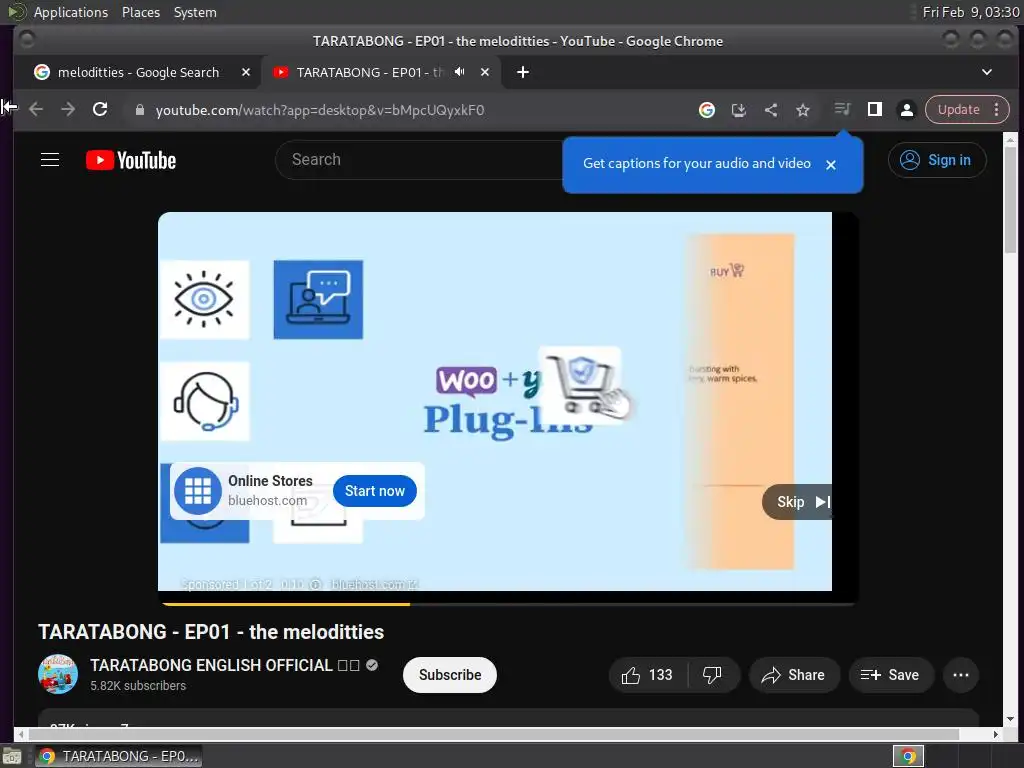The width and height of the screenshot is (1024, 768).
Task: Reload the YouTube page
Action: pos(100,110)
